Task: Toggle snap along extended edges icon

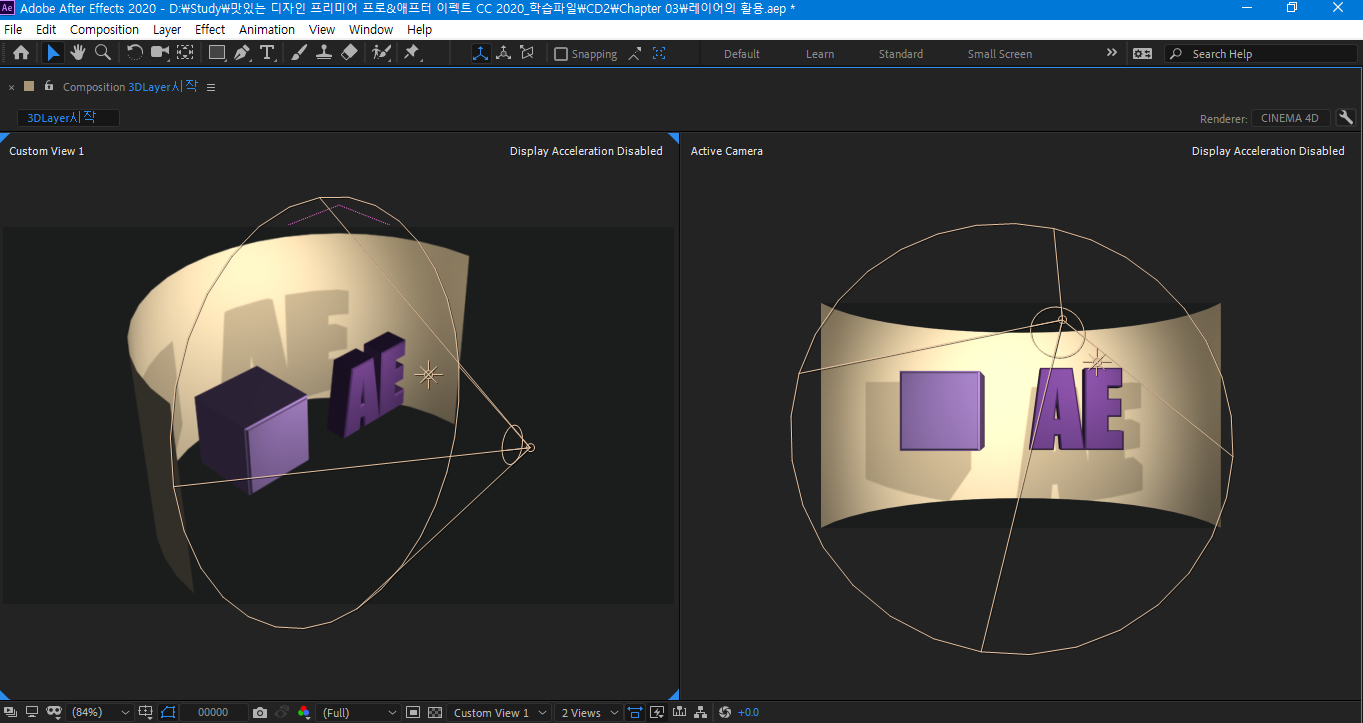Action: 635,54
